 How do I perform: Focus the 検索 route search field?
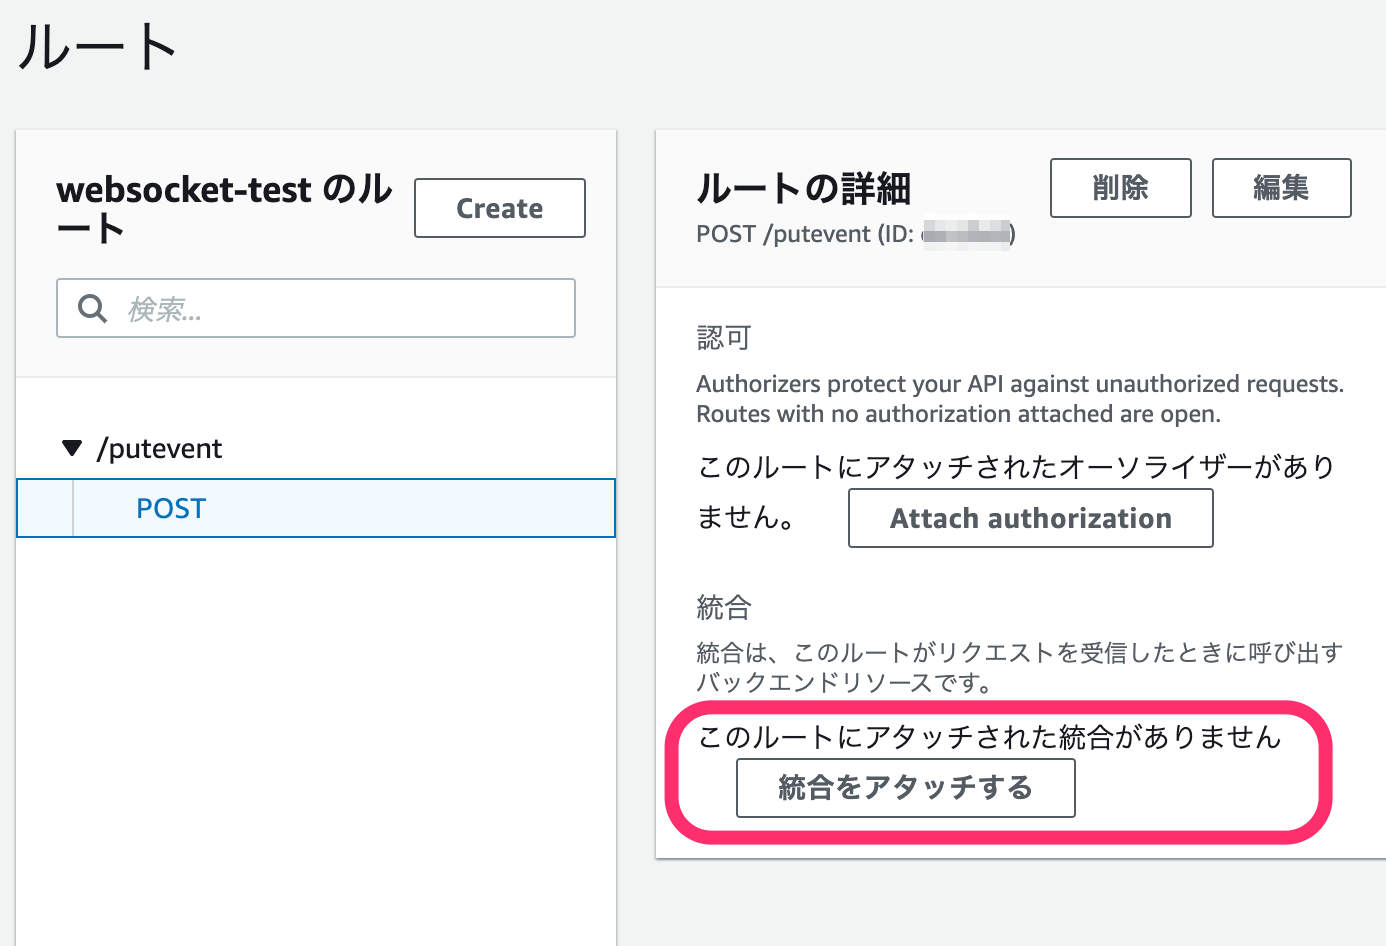tap(300, 308)
